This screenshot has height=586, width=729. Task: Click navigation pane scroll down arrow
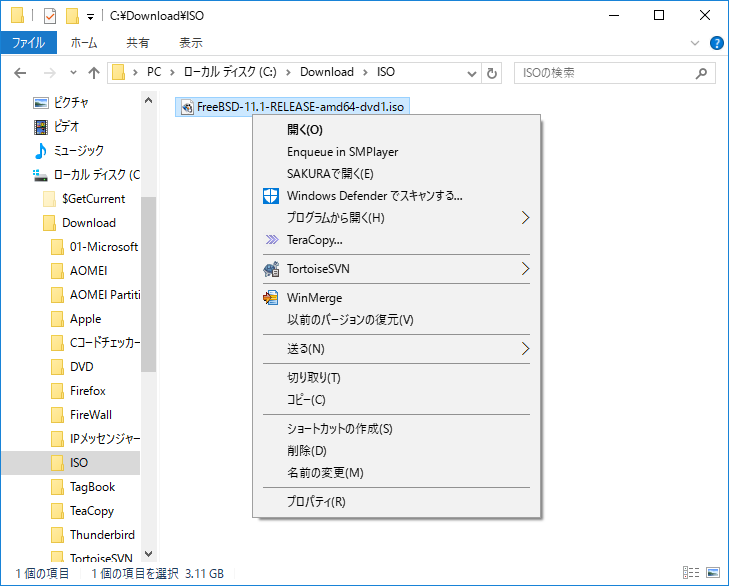point(148,553)
